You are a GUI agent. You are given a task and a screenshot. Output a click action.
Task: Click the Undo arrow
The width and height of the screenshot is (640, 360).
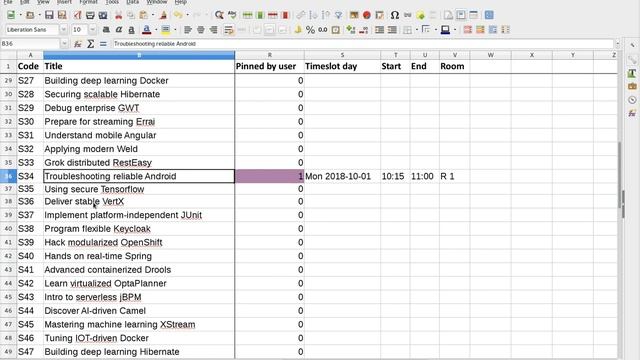(x=178, y=15)
